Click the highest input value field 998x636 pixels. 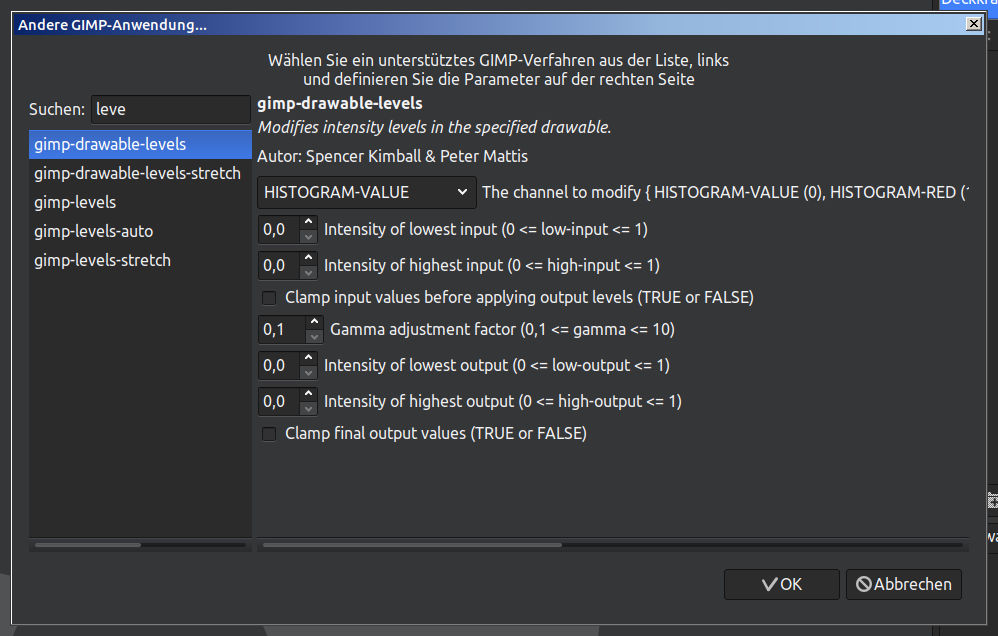[279, 265]
